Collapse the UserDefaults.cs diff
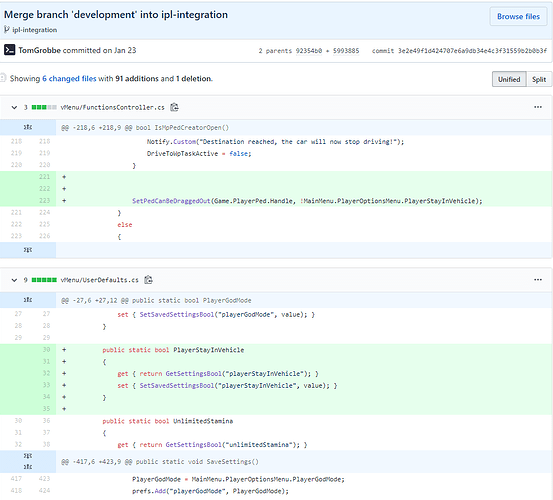Image resolution: width=553 pixels, height=500 pixels. (14, 280)
